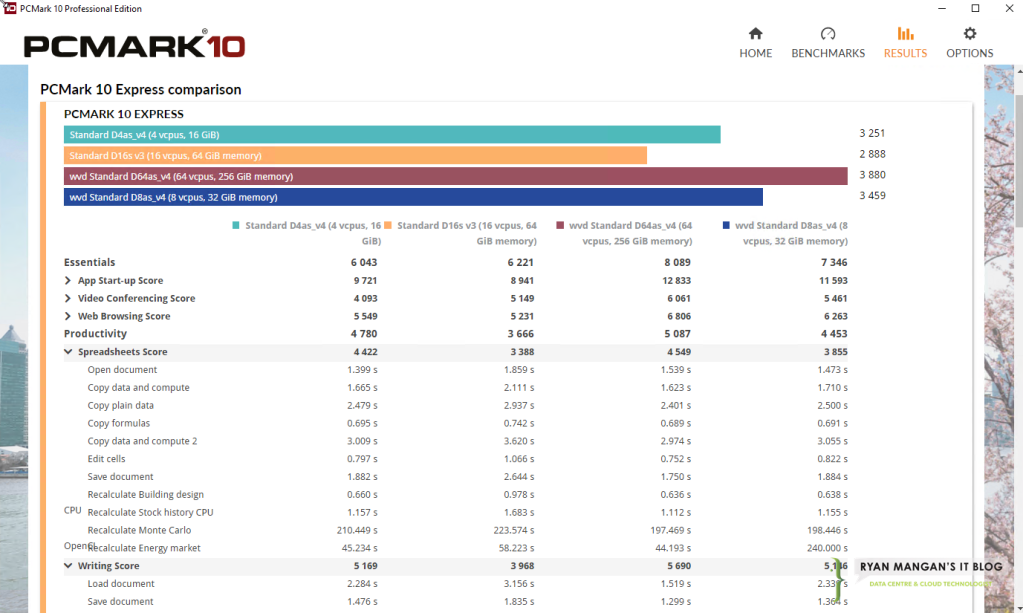
Task: Click the blue wvd Standard D8as_v4 bar
Action: tap(413, 197)
